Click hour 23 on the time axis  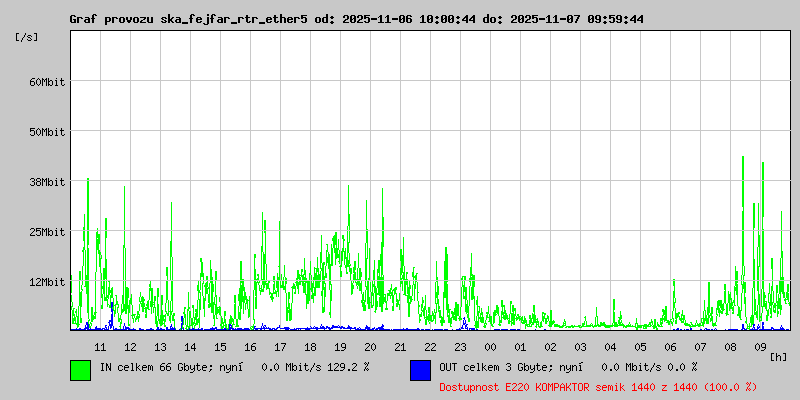(460, 346)
